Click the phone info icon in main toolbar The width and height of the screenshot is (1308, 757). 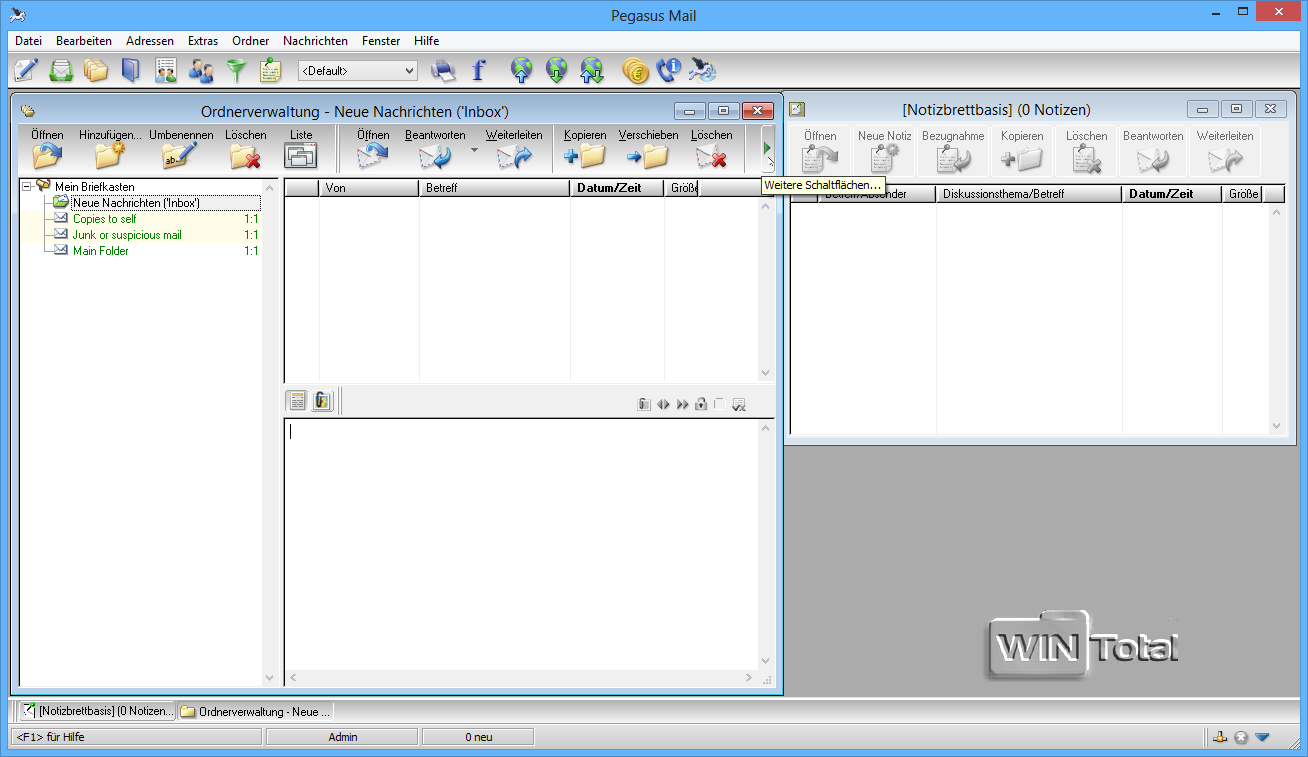(x=669, y=70)
